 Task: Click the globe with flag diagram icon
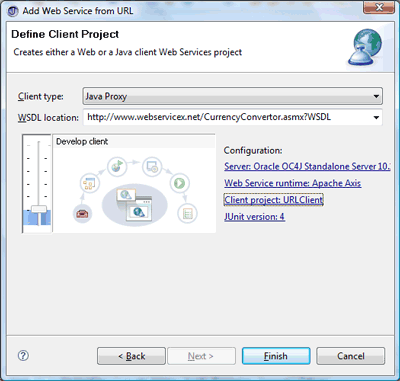pyautogui.click(x=117, y=166)
